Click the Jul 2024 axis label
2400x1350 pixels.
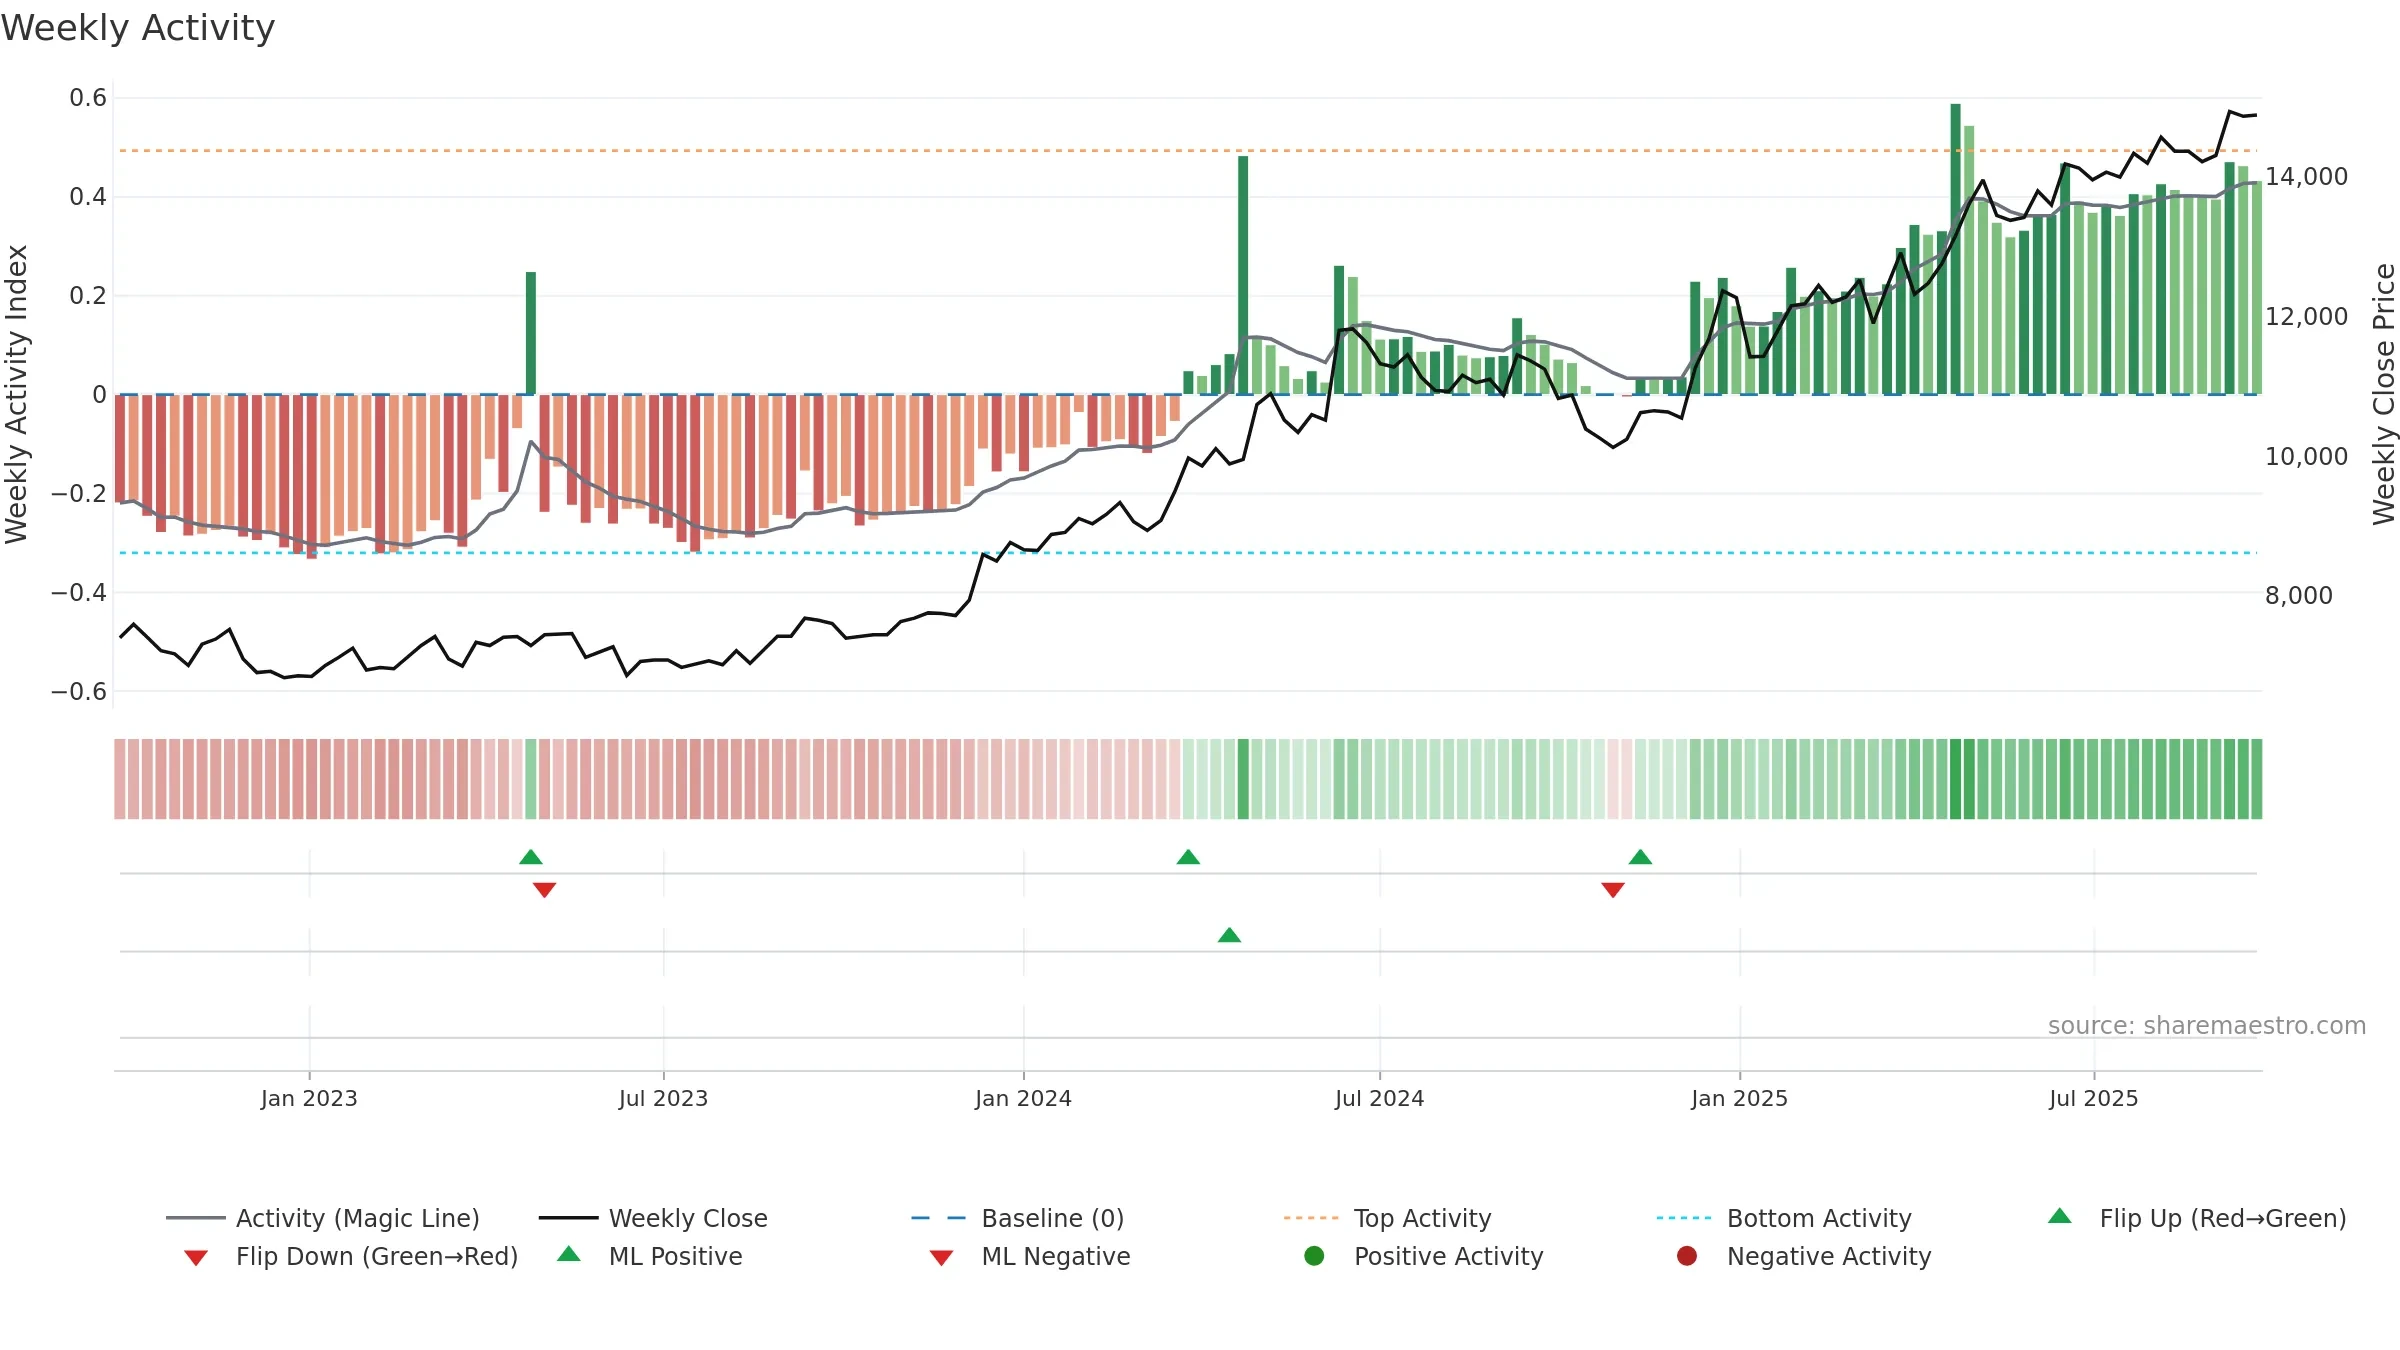pos(1379,1098)
